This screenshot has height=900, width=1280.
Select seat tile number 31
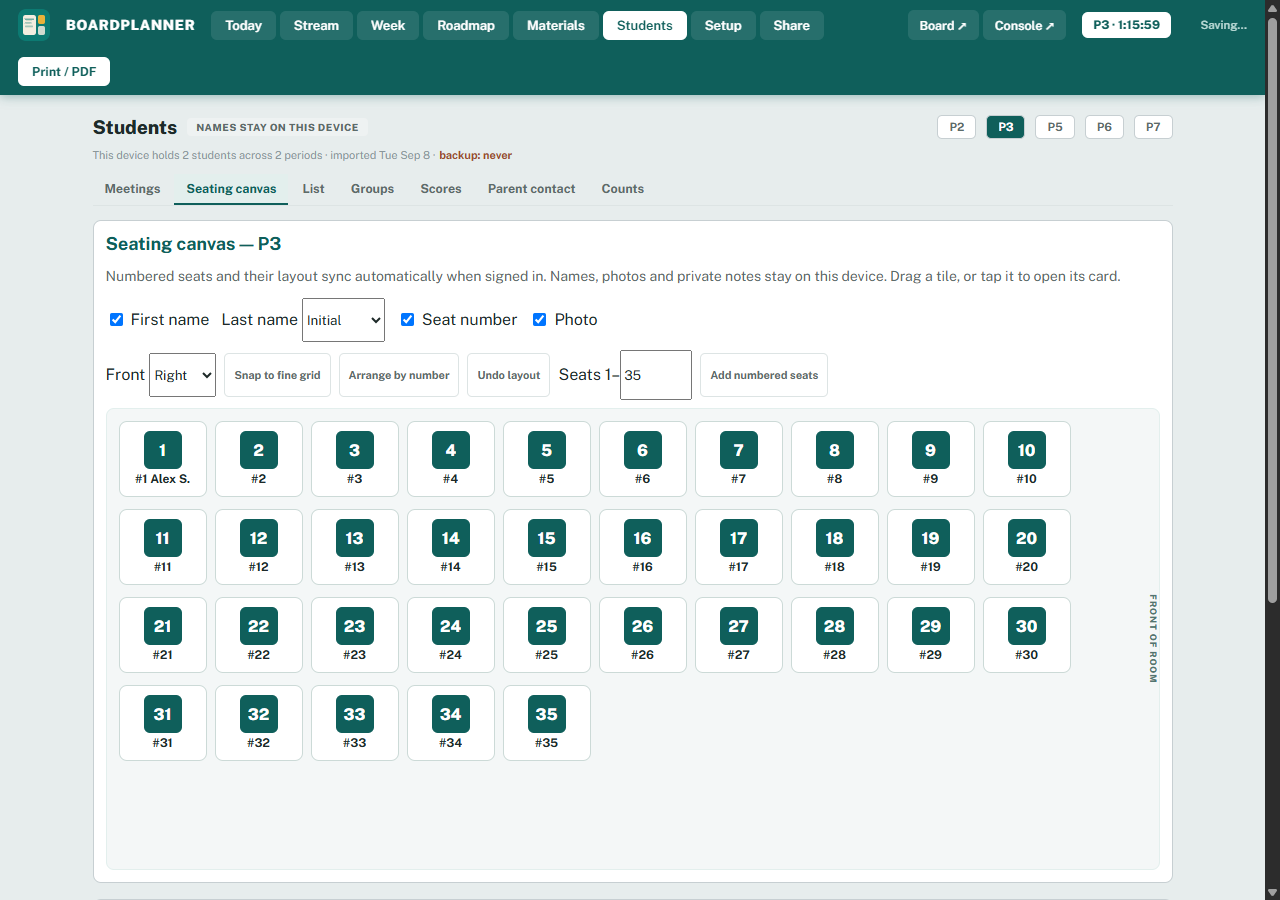click(x=163, y=723)
